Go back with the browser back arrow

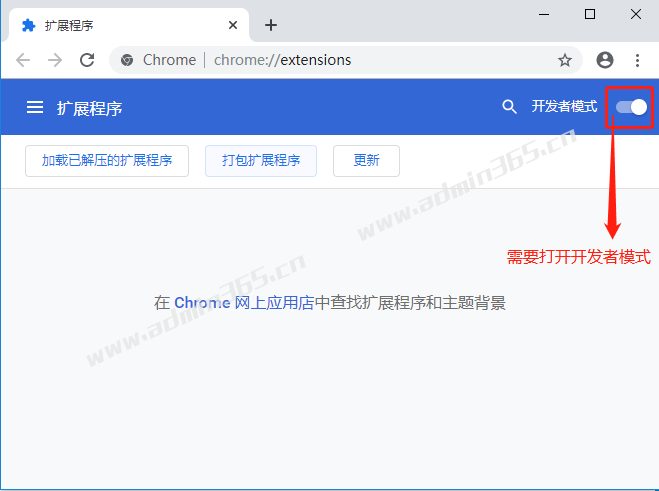click(23, 60)
